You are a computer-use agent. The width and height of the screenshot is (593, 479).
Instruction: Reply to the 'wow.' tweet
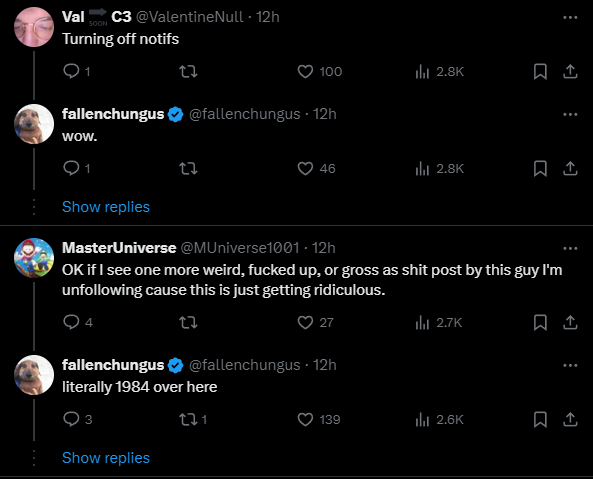point(71,168)
